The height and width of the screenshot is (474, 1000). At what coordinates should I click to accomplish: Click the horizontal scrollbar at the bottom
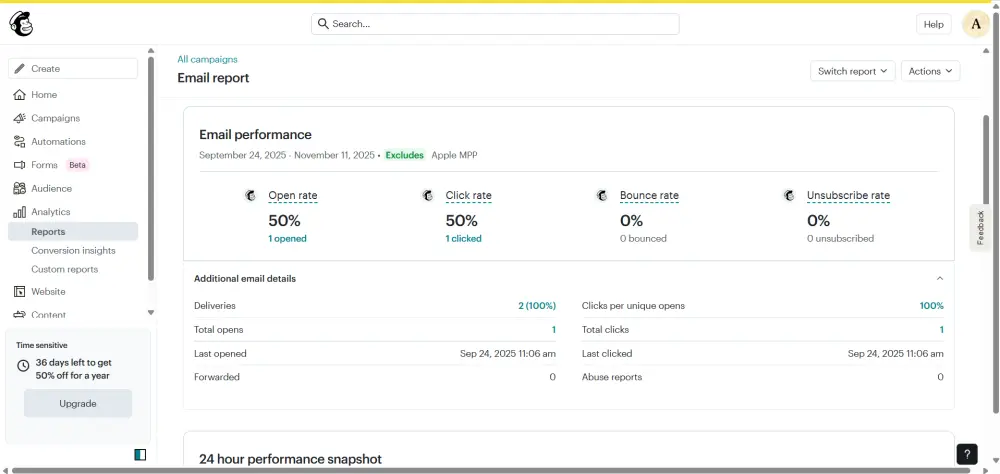pos(480,470)
